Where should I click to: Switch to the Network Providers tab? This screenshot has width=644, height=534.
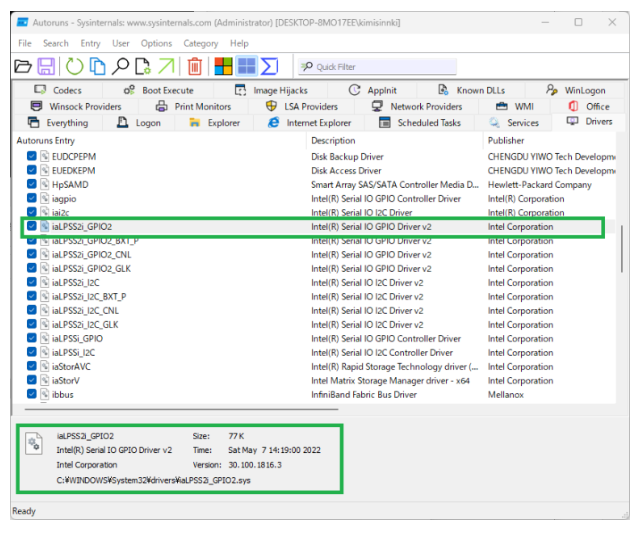[416, 106]
